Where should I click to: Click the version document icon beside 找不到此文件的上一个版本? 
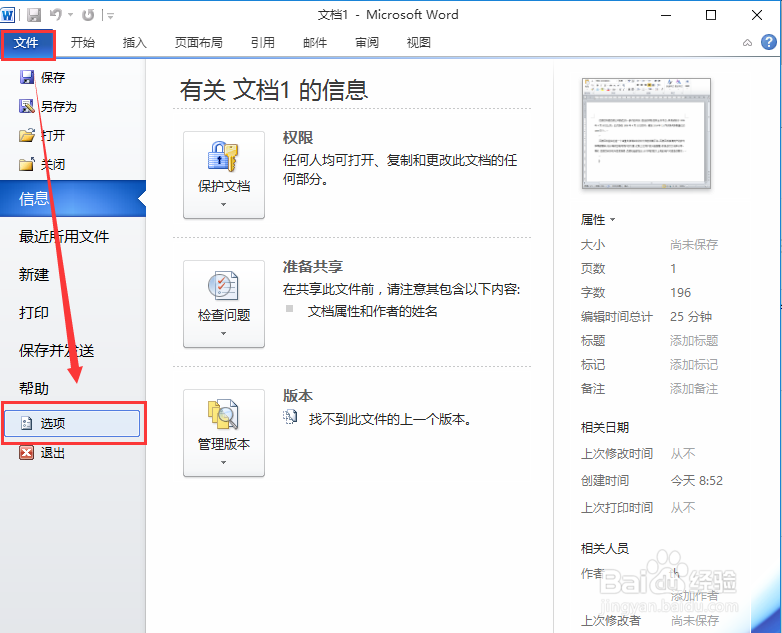[x=290, y=417]
